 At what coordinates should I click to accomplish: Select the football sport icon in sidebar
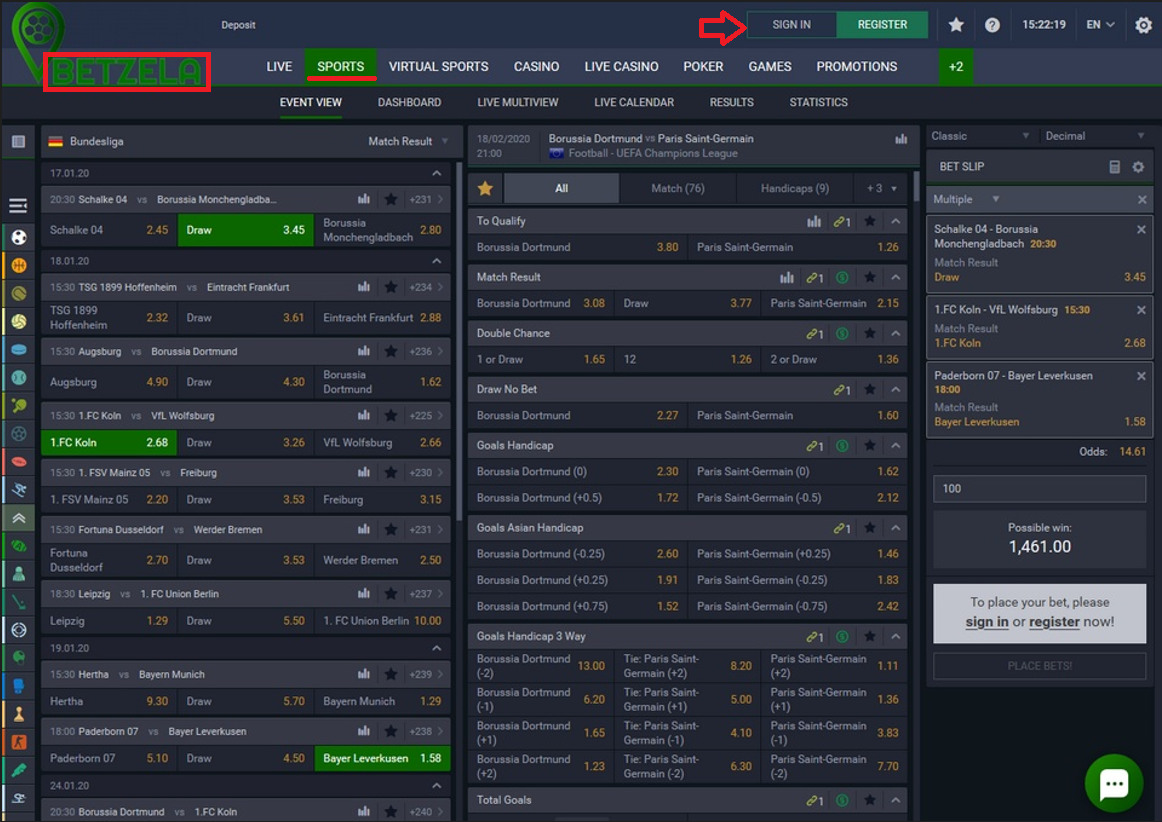pos(19,237)
